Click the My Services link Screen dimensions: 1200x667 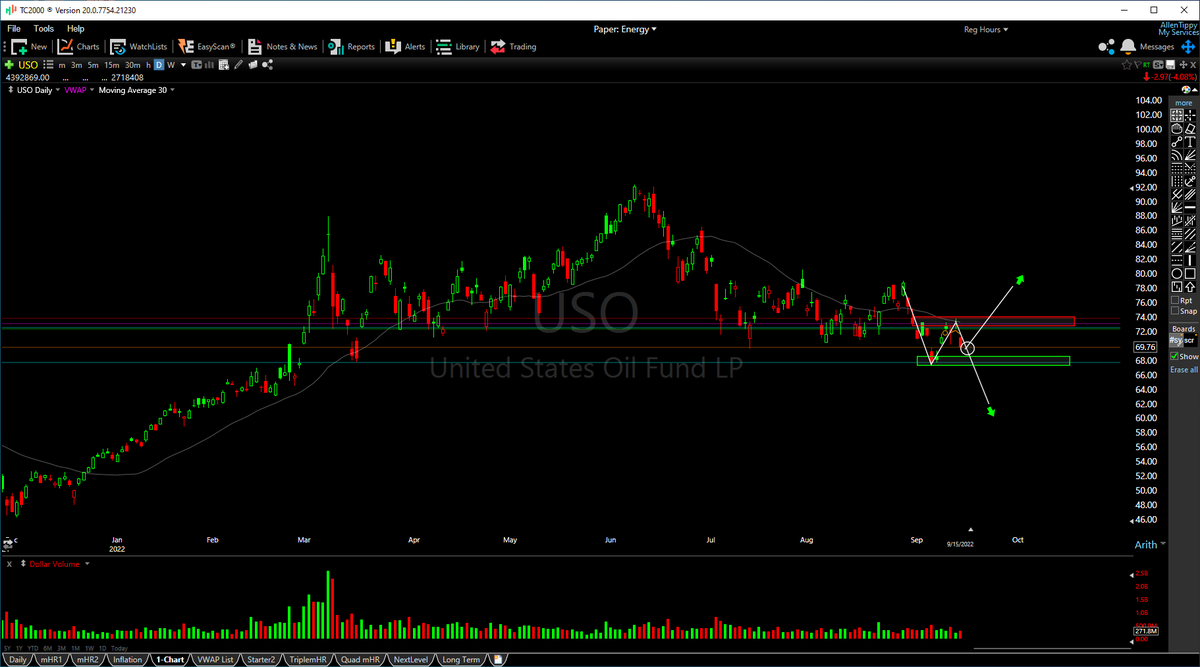click(1177, 33)
